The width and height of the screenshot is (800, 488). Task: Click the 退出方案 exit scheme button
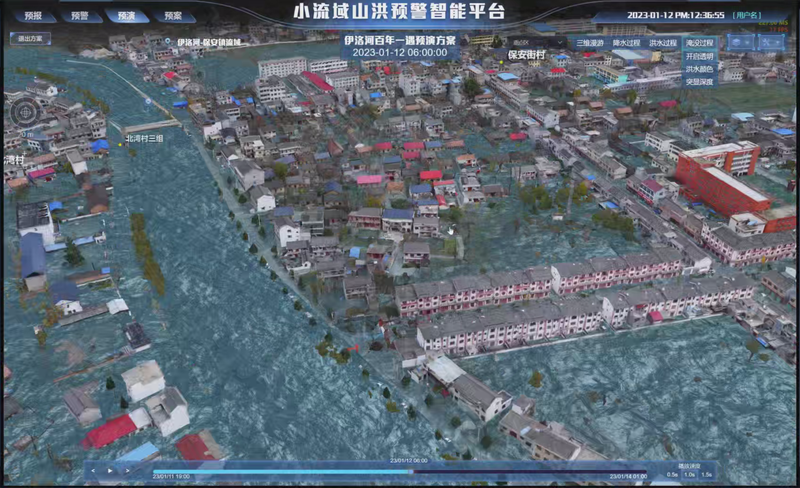(31, 38)
